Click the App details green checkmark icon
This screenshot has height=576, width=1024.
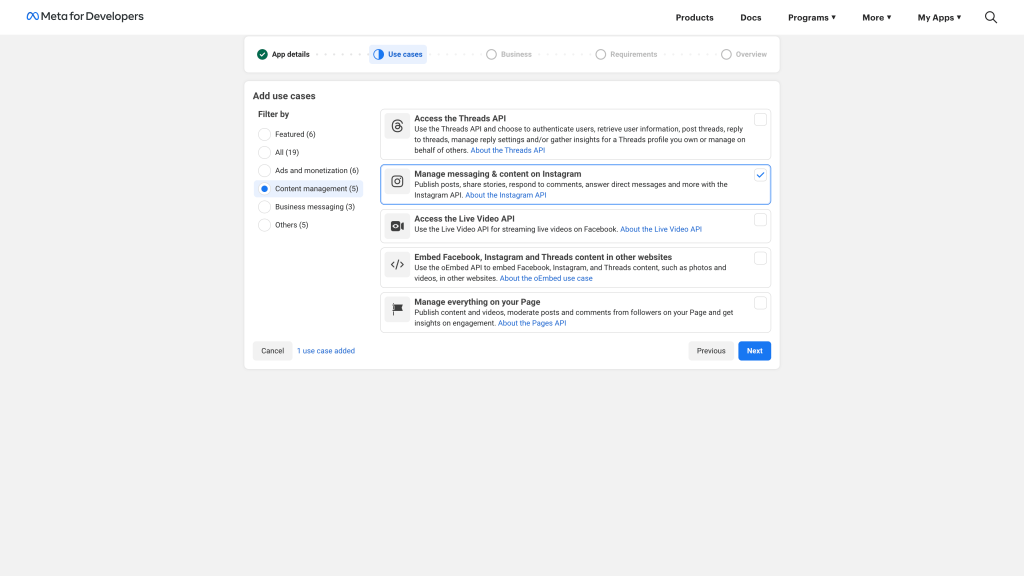(x=262, y=54)
